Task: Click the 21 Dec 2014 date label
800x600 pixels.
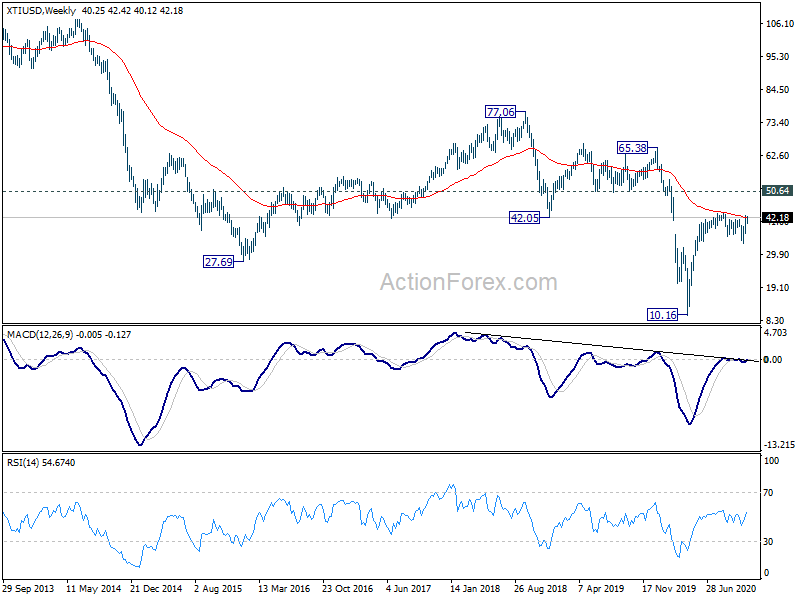Action: [x=157, y=589]
